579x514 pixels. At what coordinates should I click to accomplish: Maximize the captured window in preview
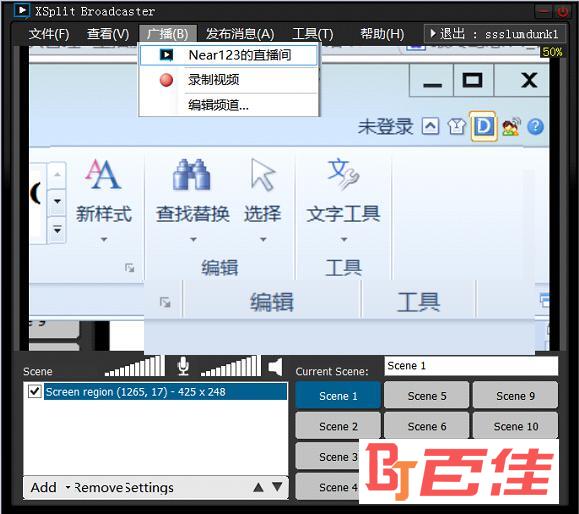[x=473, y=80]
